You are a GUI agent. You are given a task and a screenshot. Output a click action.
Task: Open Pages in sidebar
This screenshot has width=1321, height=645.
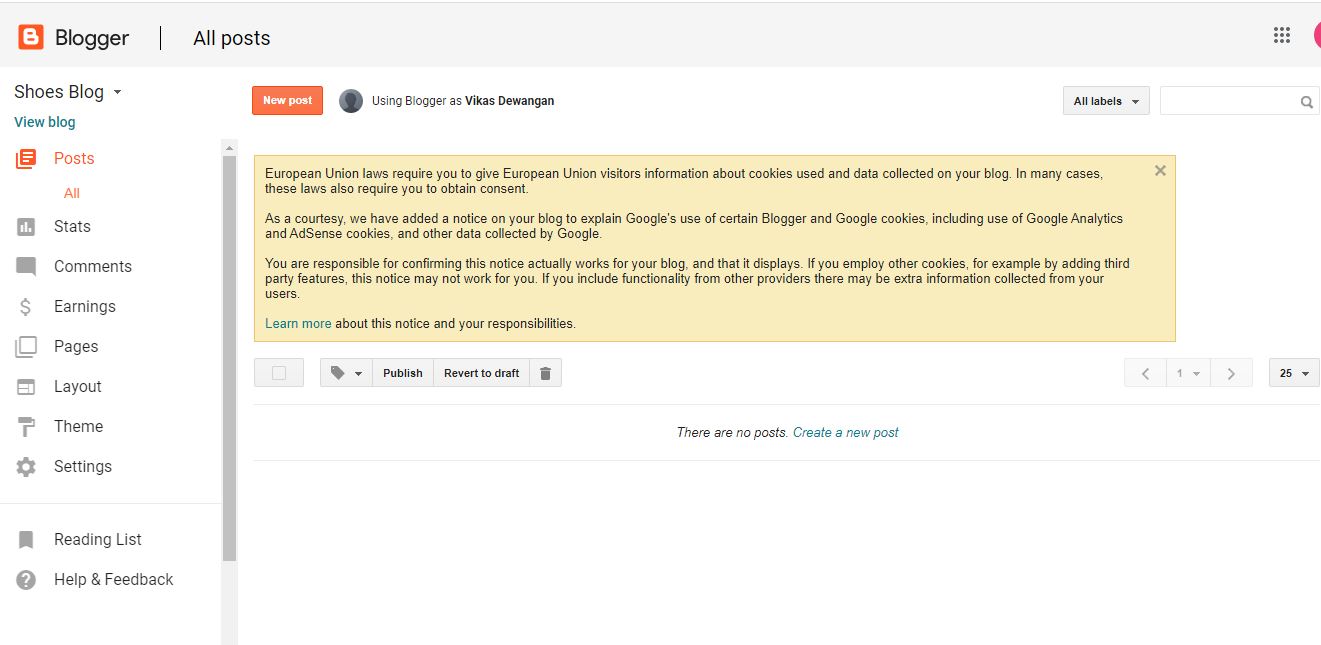[x=76, y=347]
